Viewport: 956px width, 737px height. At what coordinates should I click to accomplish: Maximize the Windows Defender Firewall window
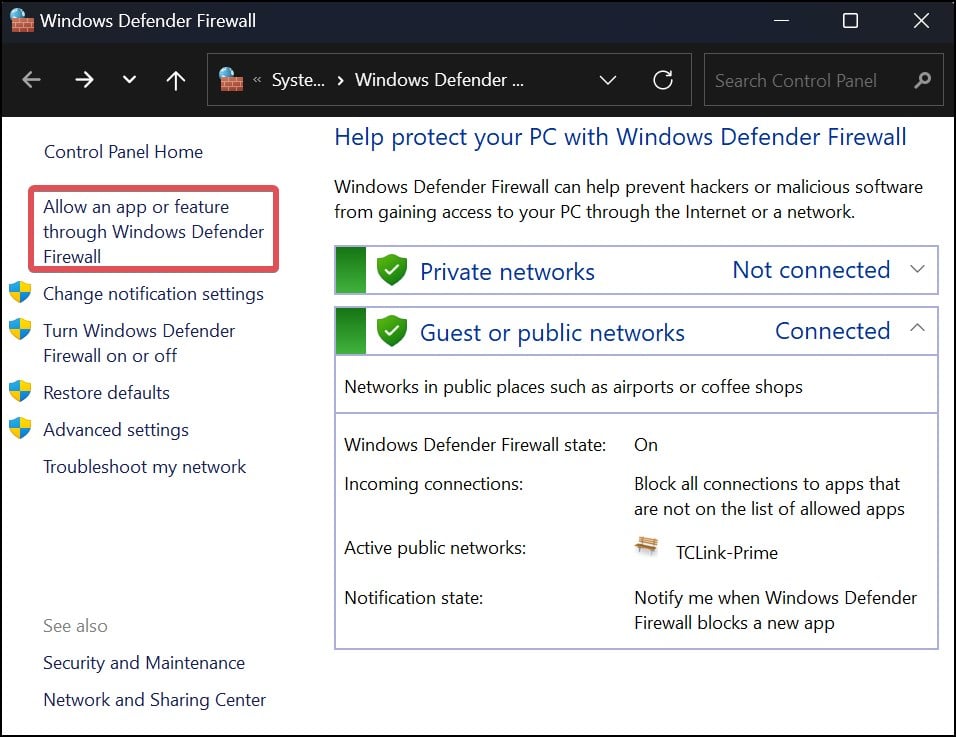pos(850,21)
